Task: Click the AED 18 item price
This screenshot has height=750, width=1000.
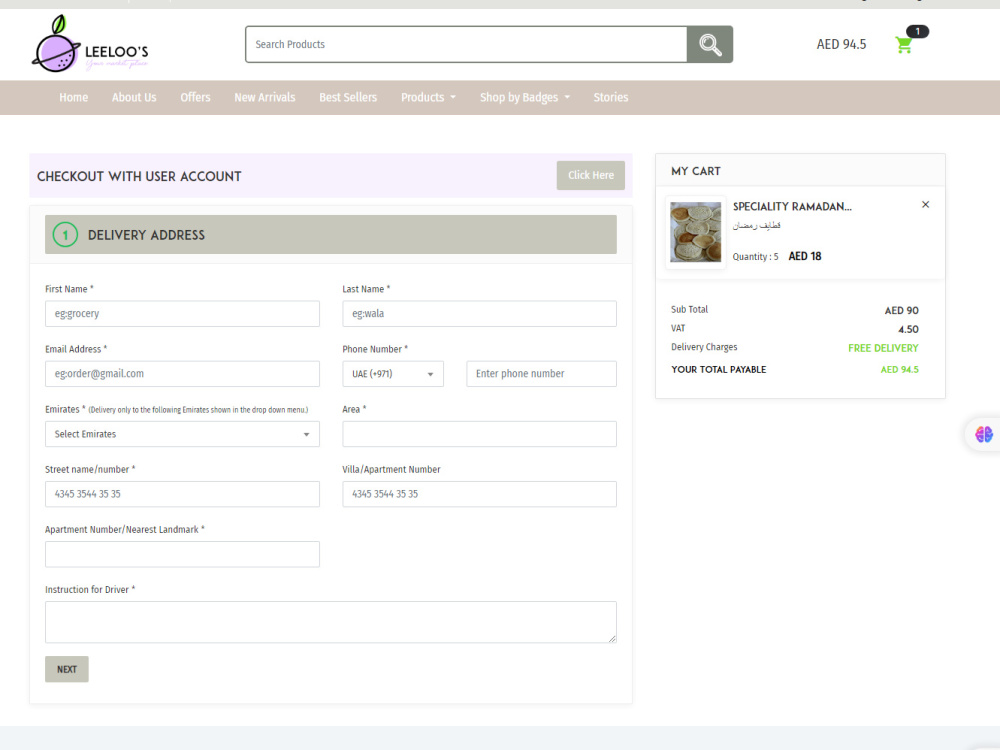Action: 805,256
